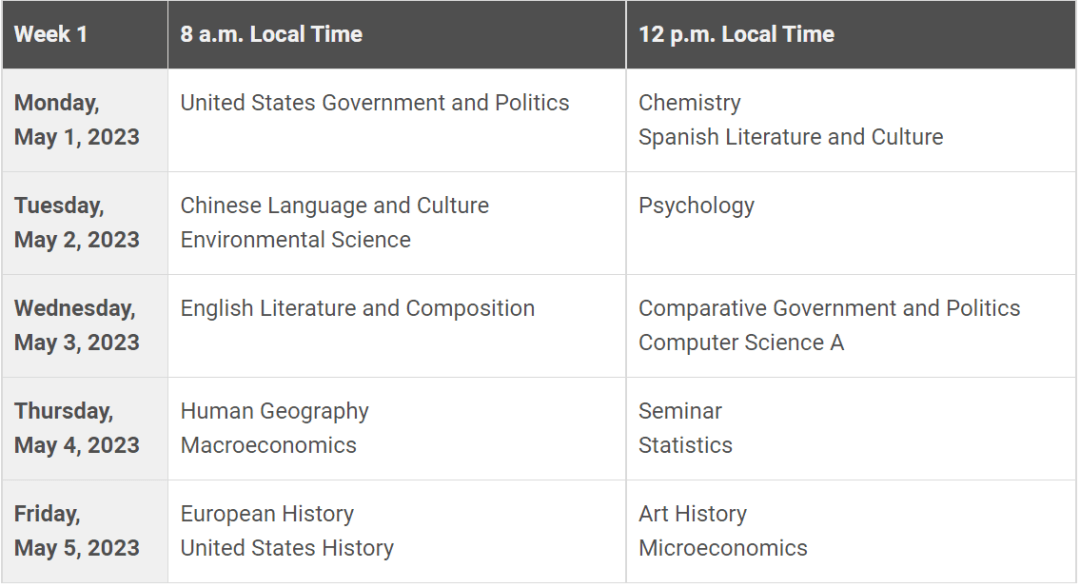
Task: Click Comparative Government and Politics
Action: click(830, 309)
